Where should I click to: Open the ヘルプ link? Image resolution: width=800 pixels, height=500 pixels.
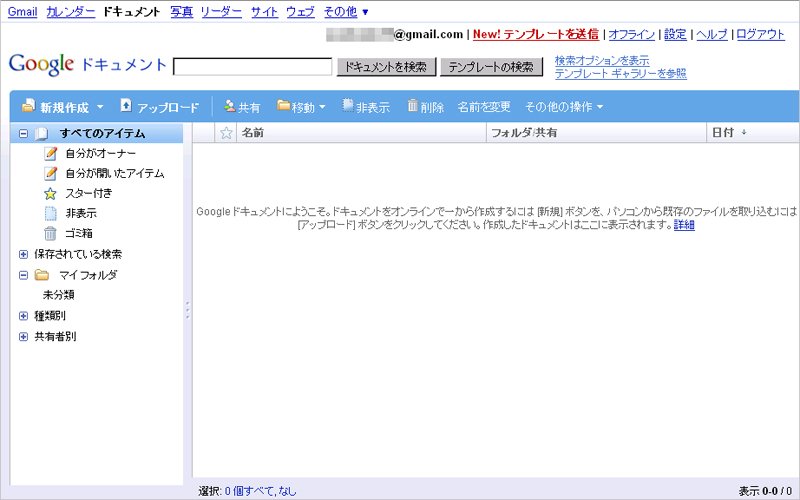tap(712, 34)
